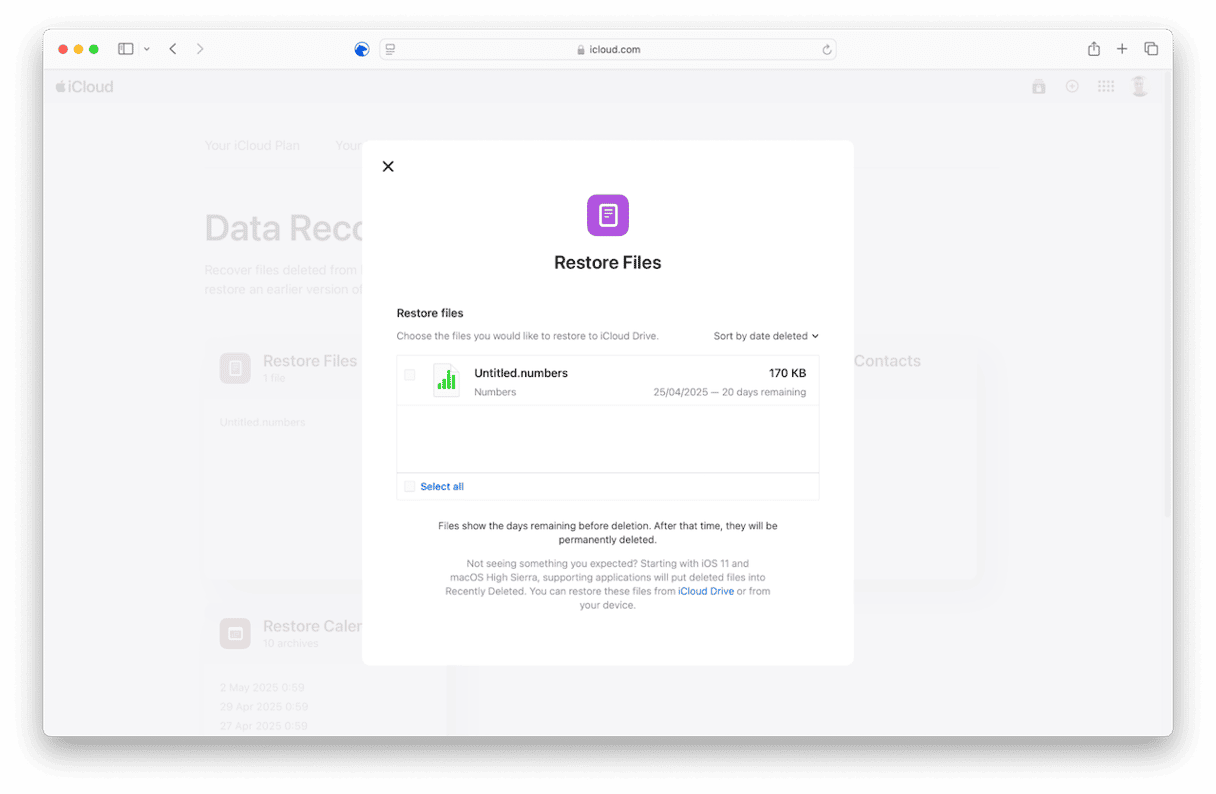1216x794 pixels.
Task: Open the account profile avatar
Action: coord(1140,87)
